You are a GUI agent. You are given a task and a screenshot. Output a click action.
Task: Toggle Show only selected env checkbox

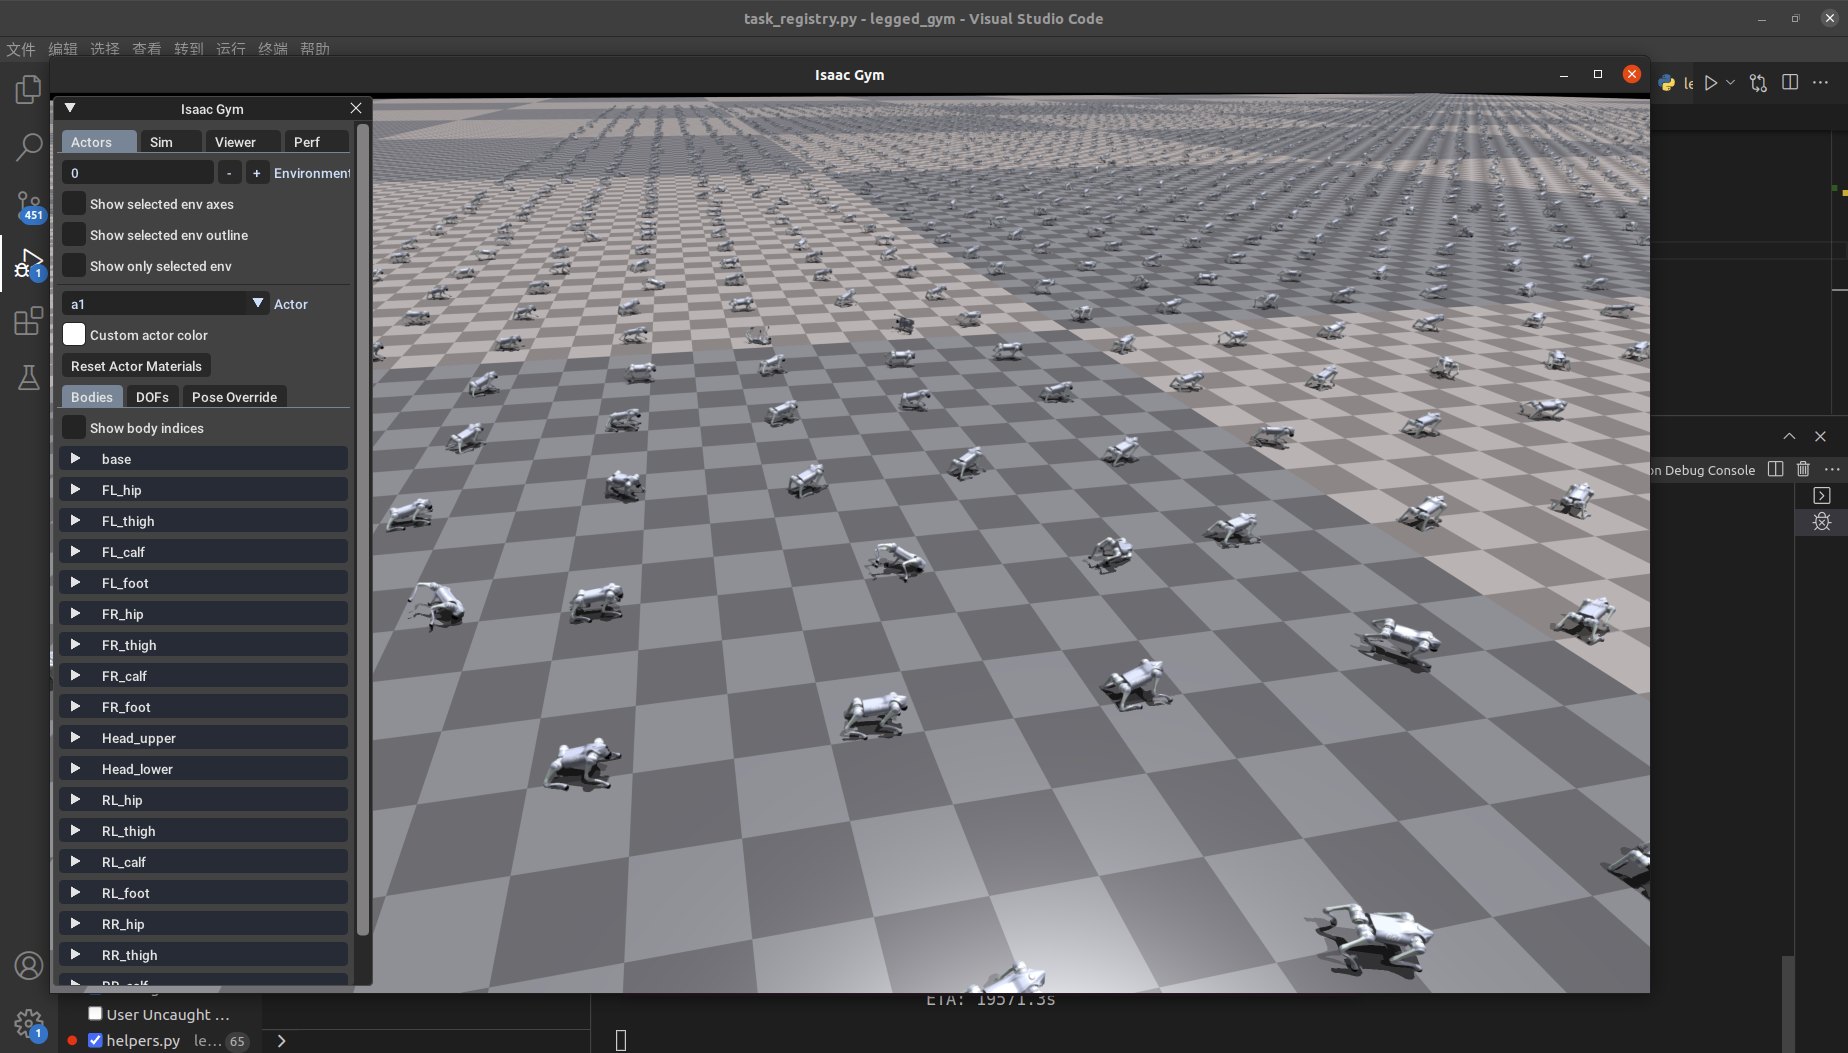(x=74, y=266)
